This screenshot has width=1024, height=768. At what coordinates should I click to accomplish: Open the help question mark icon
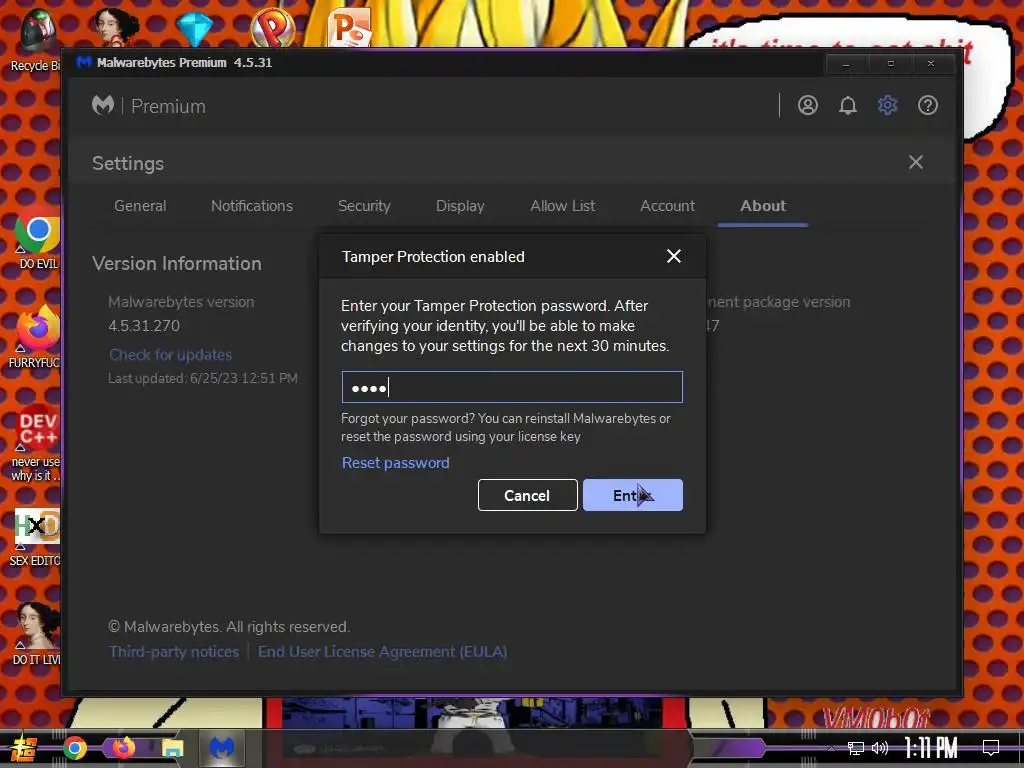(x=927, y=105)
